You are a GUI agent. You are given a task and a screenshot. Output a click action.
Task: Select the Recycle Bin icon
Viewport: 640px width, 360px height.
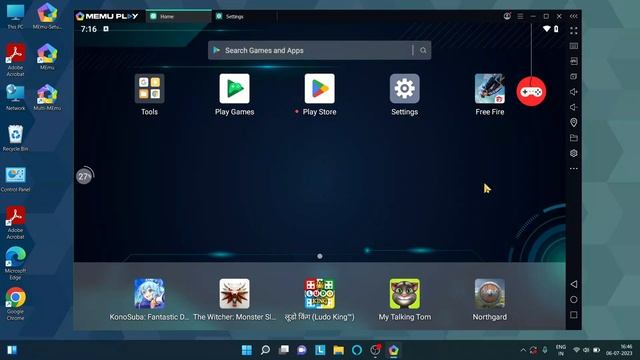point(16,138)
